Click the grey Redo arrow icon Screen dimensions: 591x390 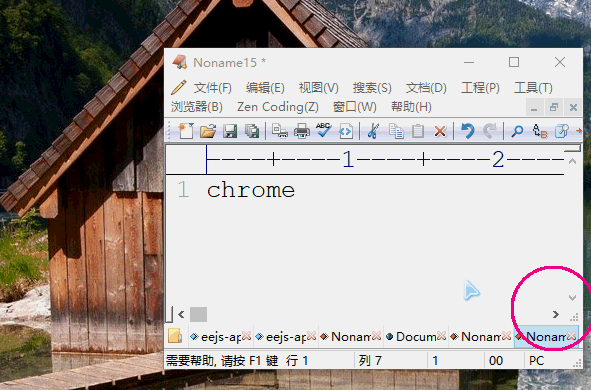pos(490,131)
